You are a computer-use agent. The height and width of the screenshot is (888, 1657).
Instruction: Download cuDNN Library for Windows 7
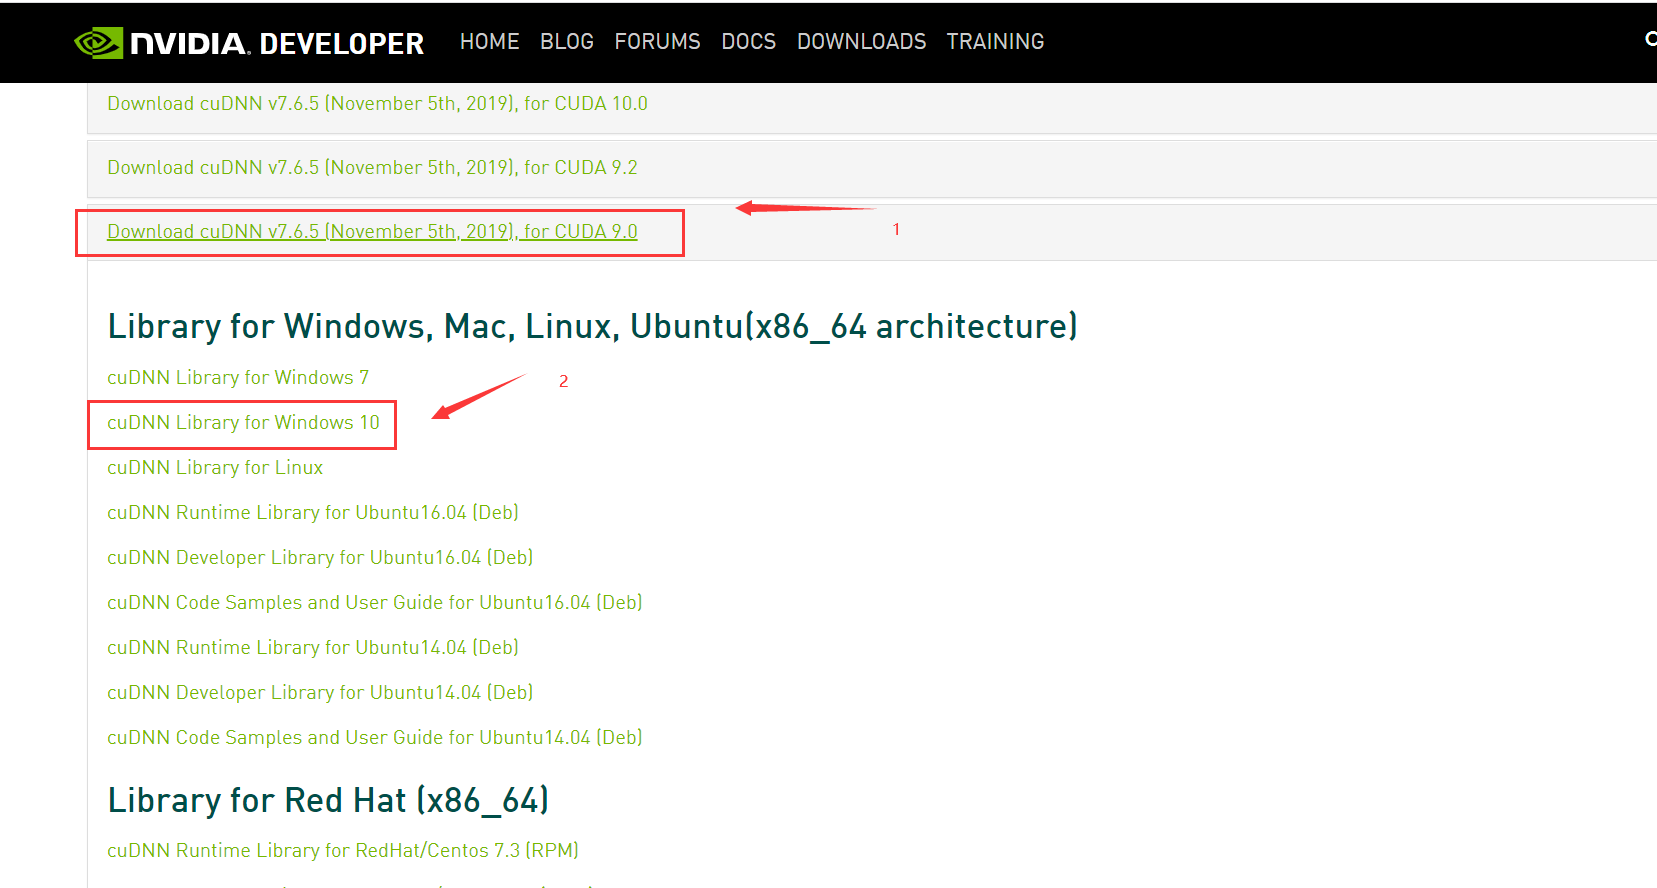tap(238, 378)
